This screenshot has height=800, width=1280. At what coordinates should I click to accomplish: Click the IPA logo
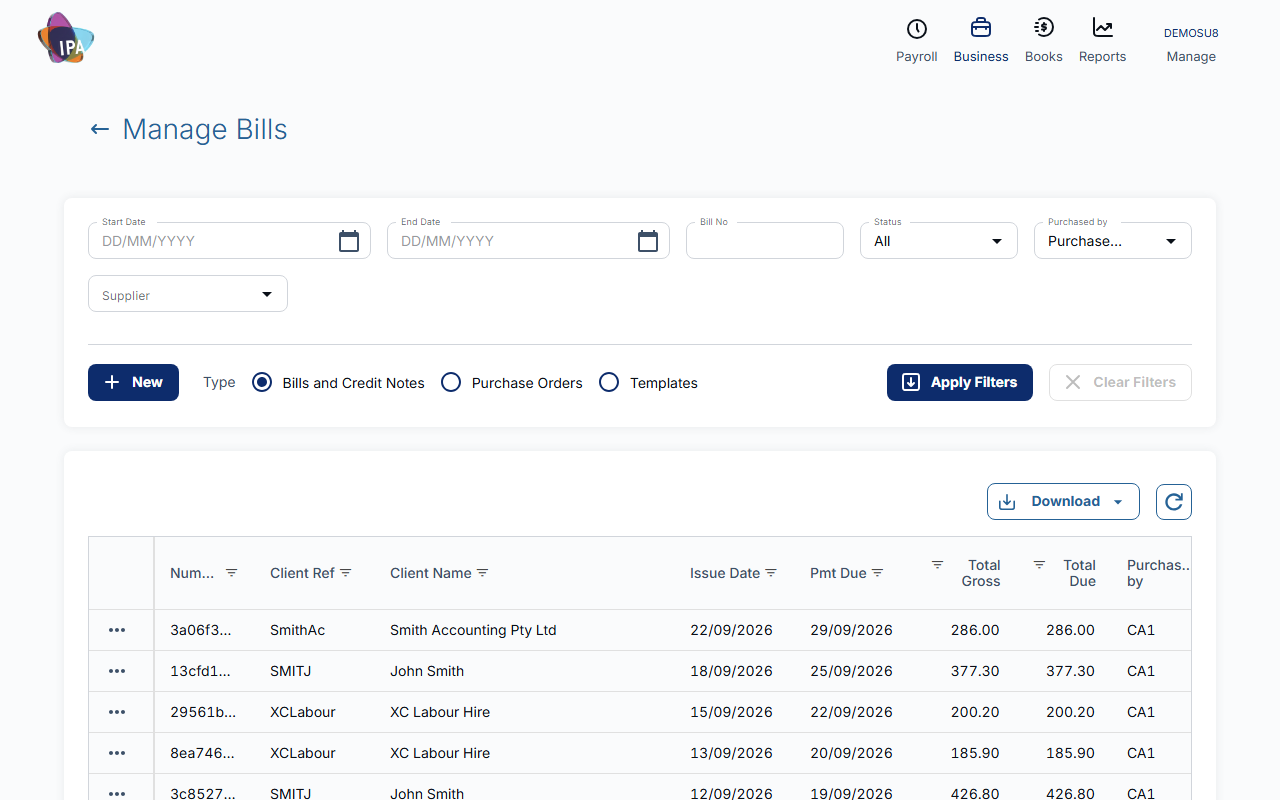coord(66,39)
